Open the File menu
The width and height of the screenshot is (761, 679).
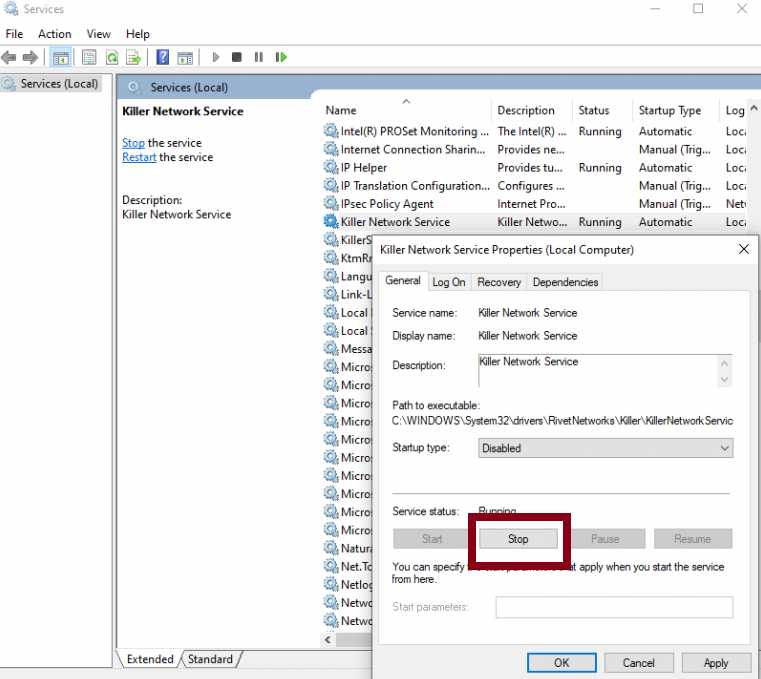coord(14,34)
